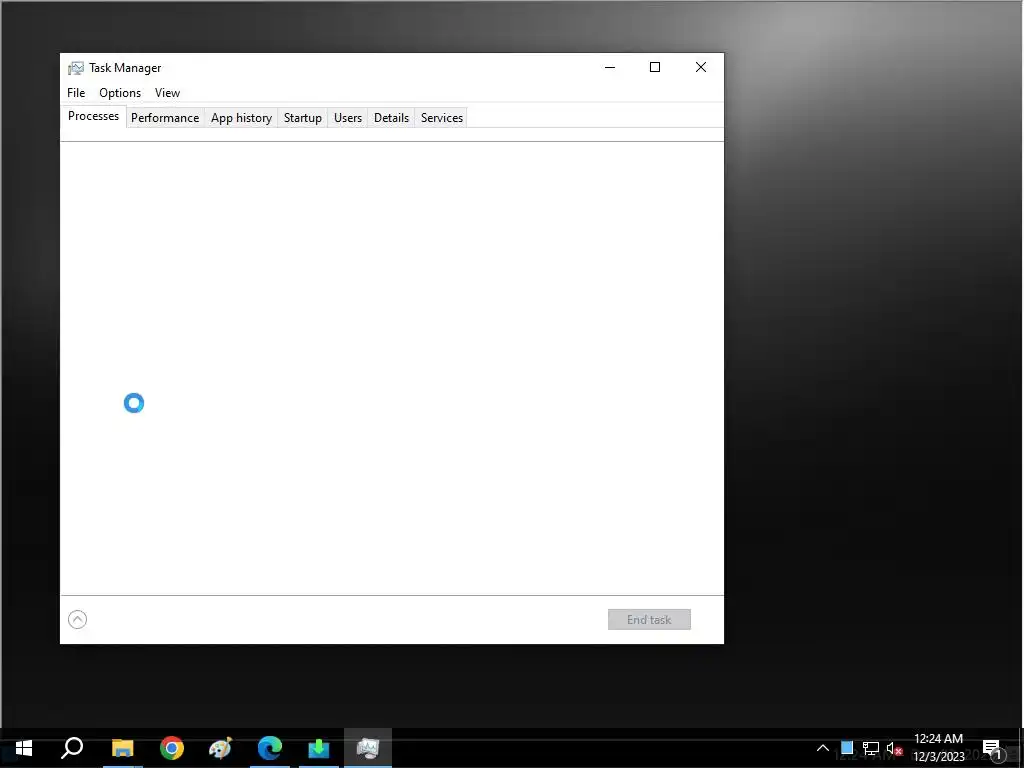The height and width of the screenshot is (768, 1024).
Task: Open the green download arrow app
Action: coord(319,748)
